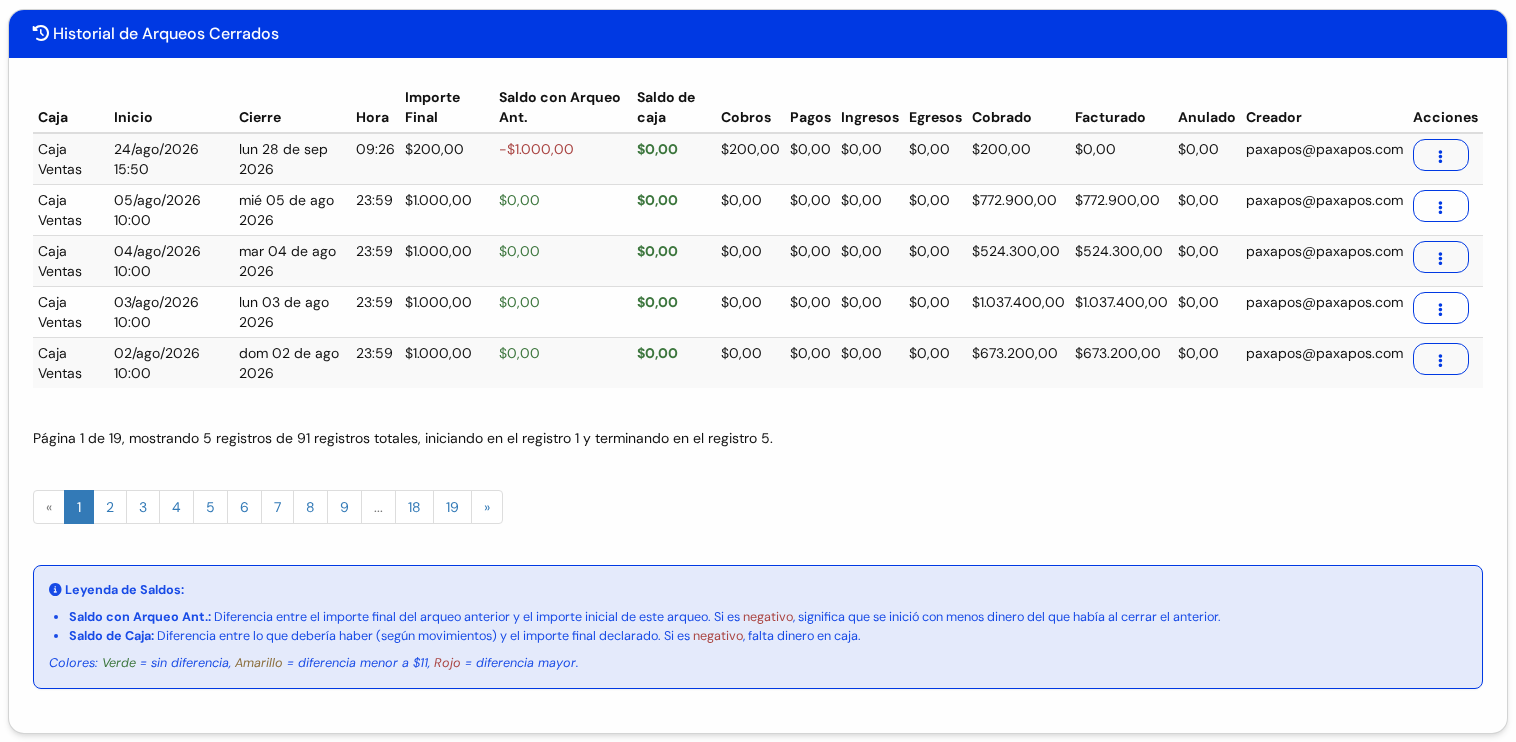1516x742 pixels.
Task: Click the Saldo con Arqueo Ant. header
Action: click(x=560, y=107)
